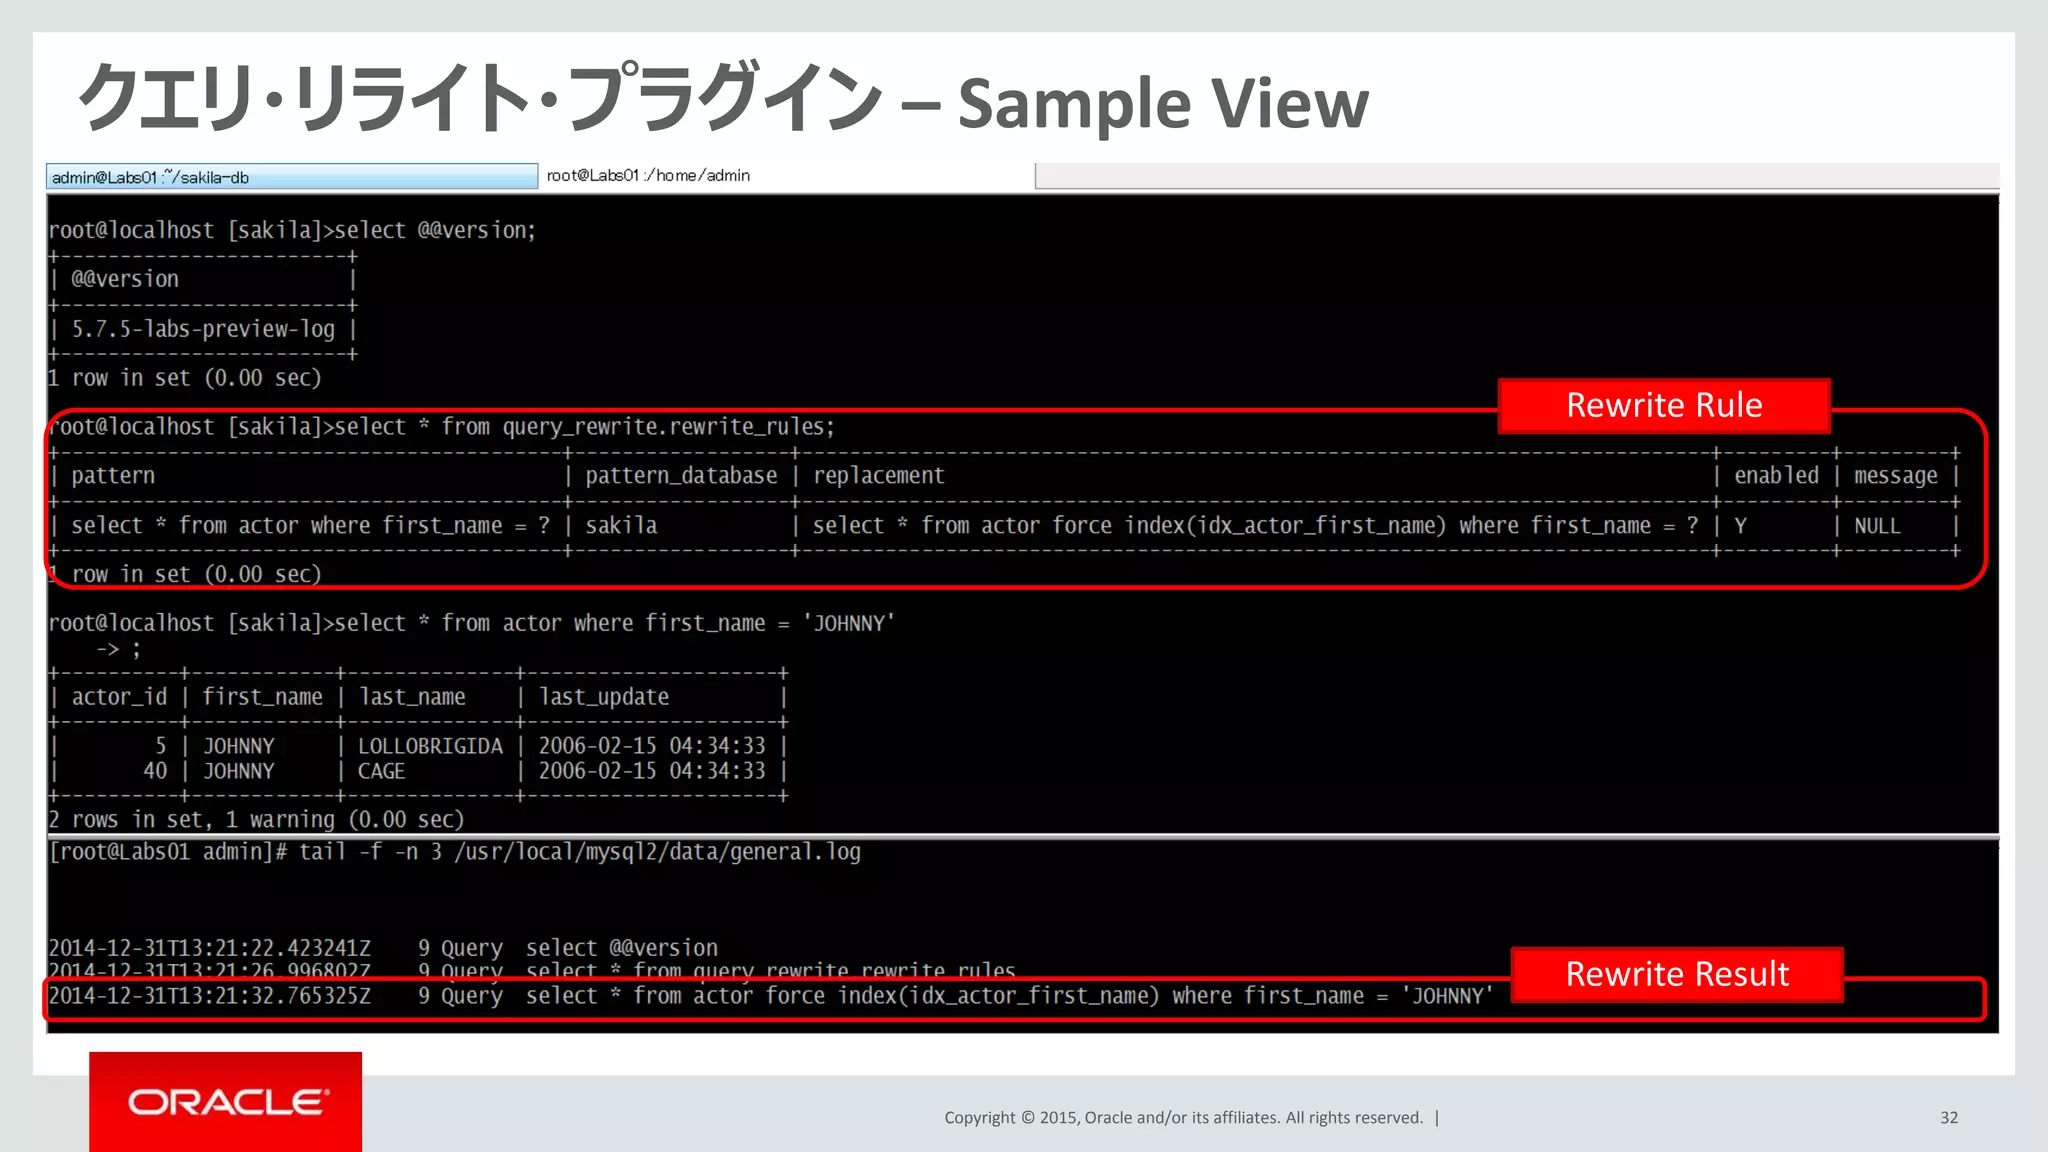Click the sakila pattern_database cell

point(621,526)
